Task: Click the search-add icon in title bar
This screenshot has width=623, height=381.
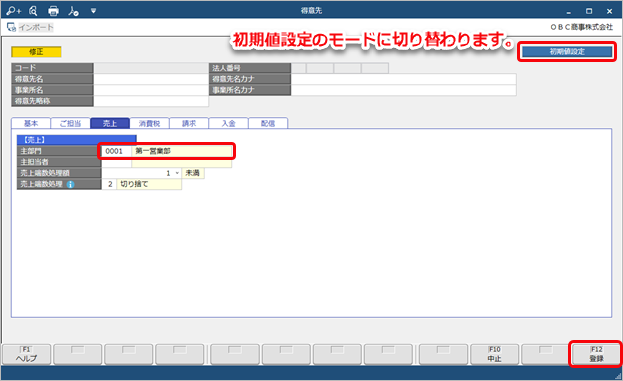Action: [x=14, y=11]
